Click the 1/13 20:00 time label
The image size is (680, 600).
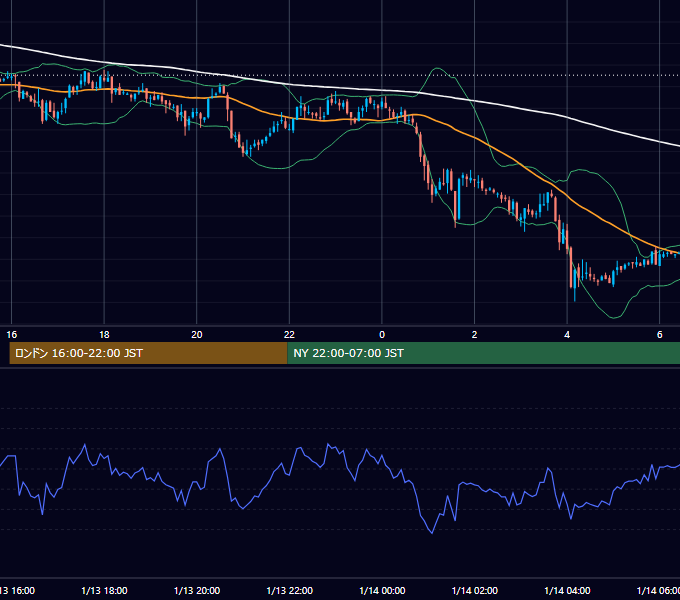[x=197, y=590]
